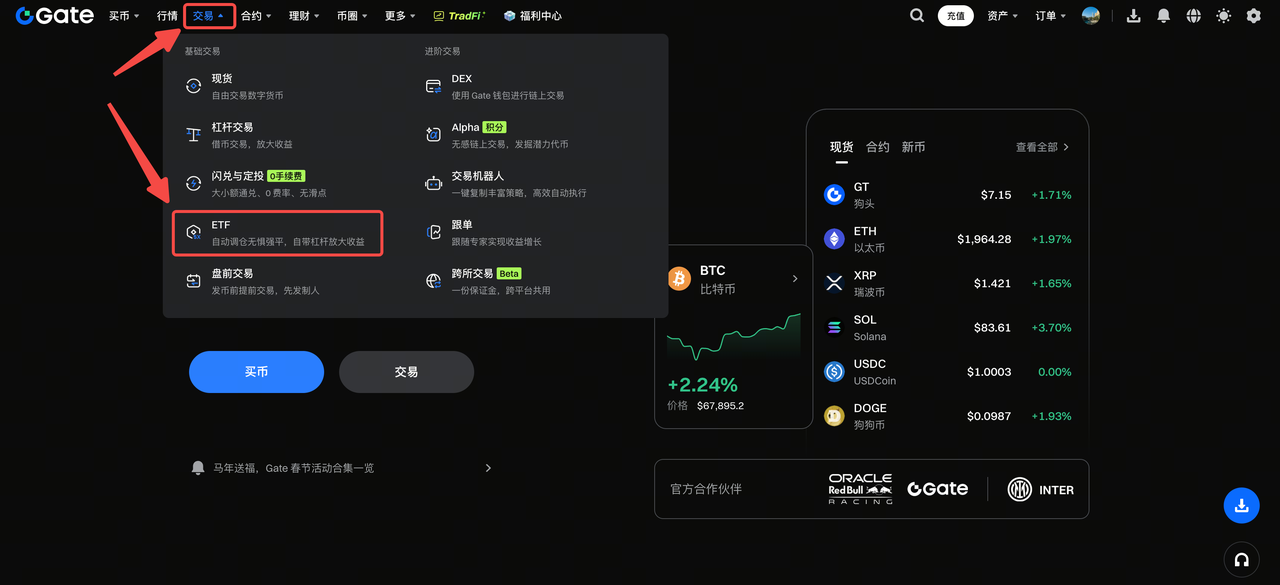Switch to the 新币 market tab
The width and height of the screenshot is (1280, 585).
(x=913, y=147)
